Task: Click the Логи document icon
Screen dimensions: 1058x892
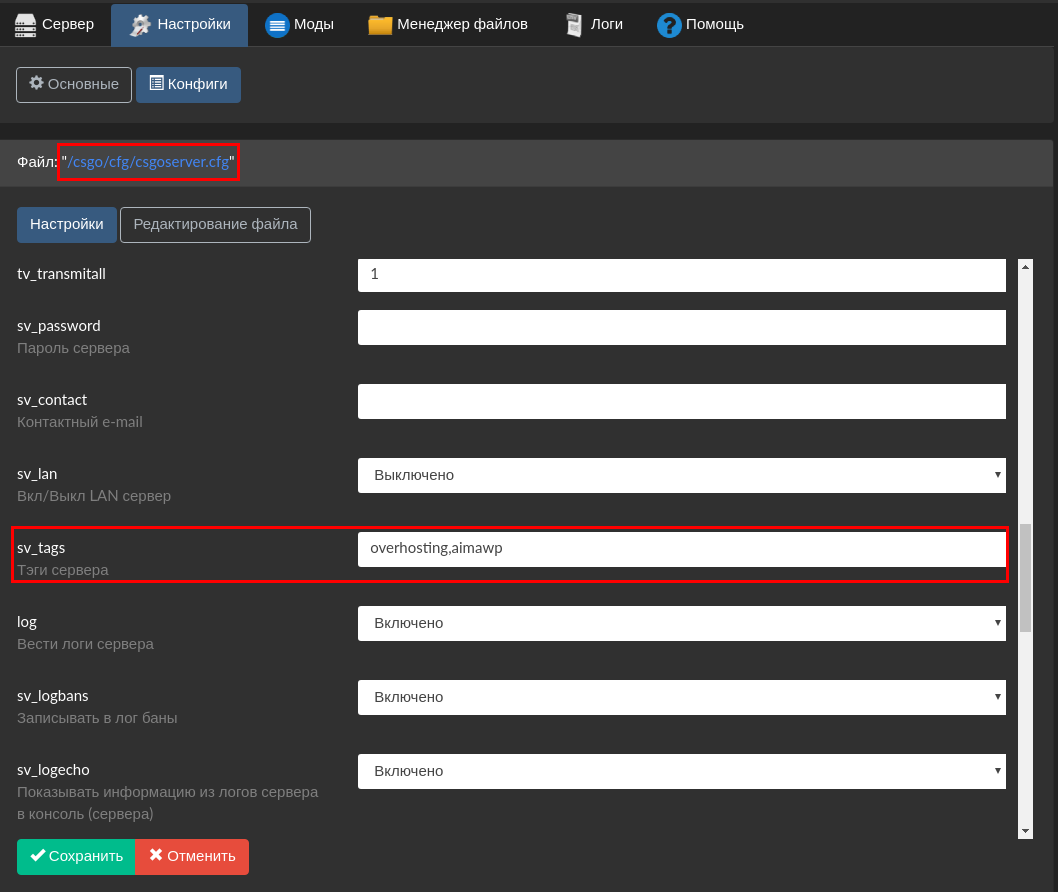Action: [574, 25]
